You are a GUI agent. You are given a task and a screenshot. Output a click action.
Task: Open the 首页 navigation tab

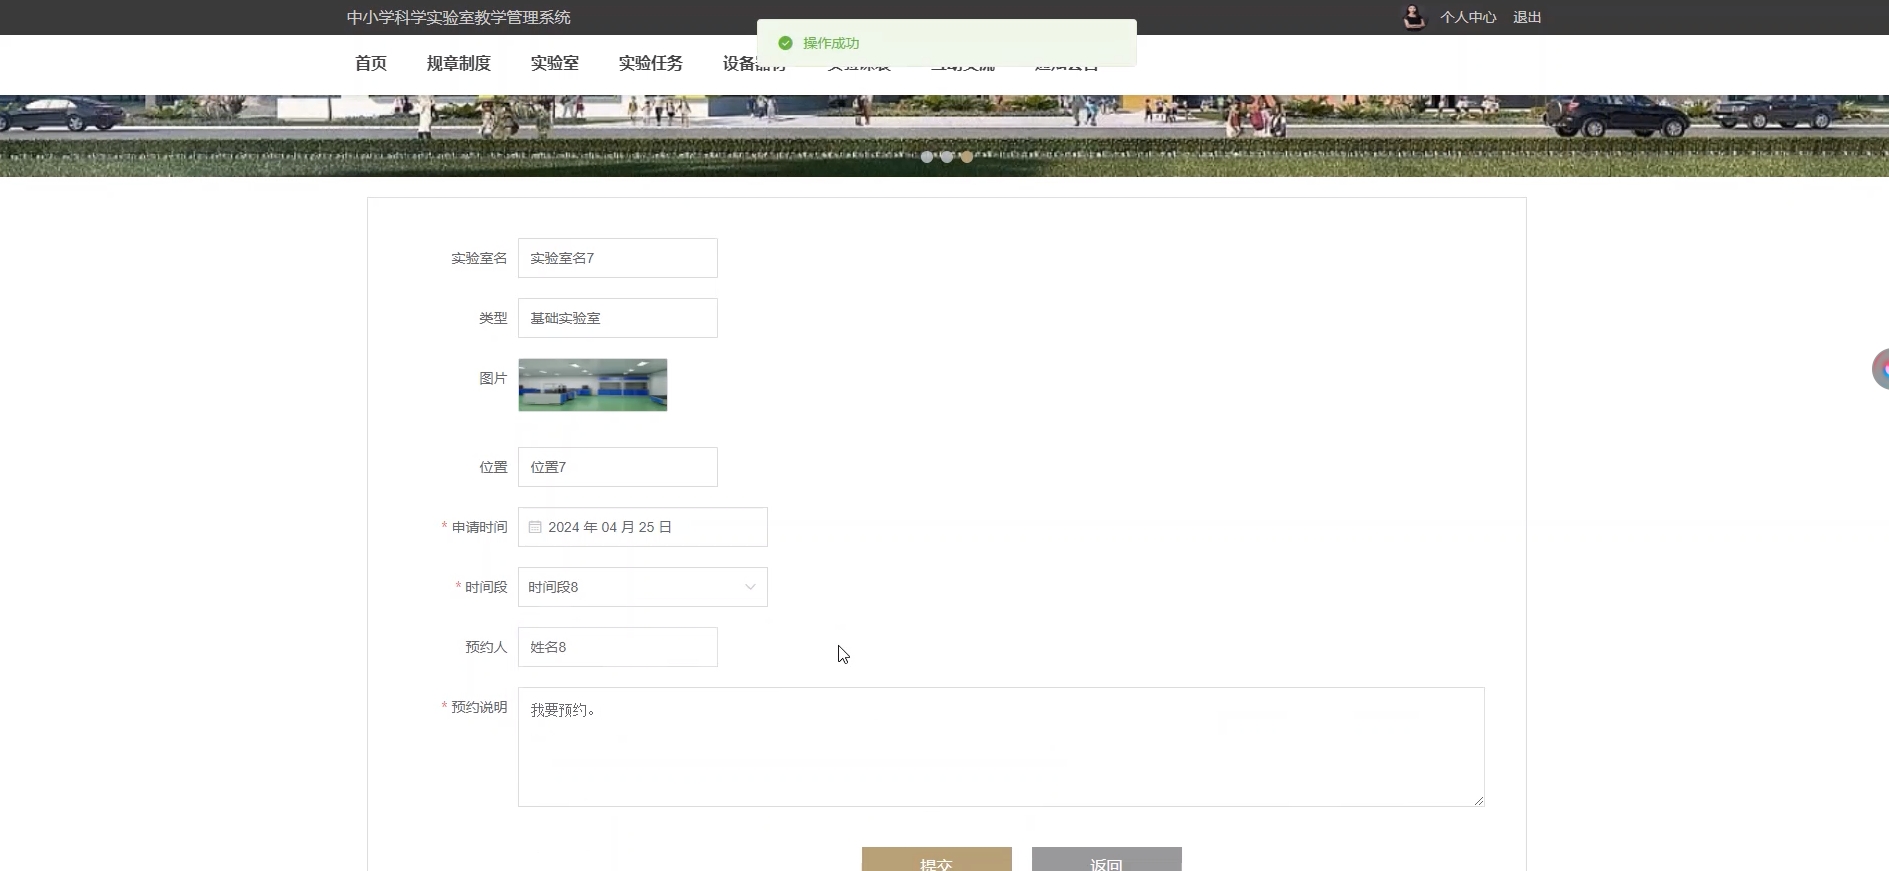[x=371, y=64]
